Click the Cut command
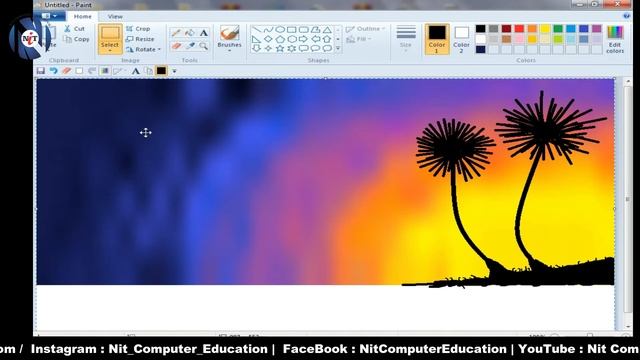Image resolution: width=640 pixels, height=360 pixels. click(74, 29)
